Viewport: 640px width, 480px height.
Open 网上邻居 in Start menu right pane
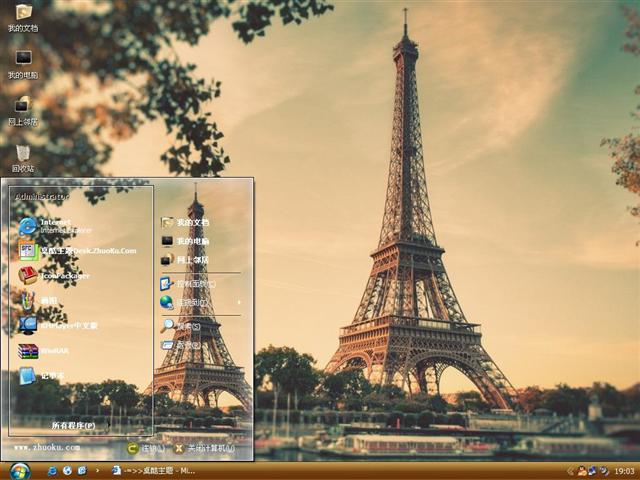(x=185, y=260)
